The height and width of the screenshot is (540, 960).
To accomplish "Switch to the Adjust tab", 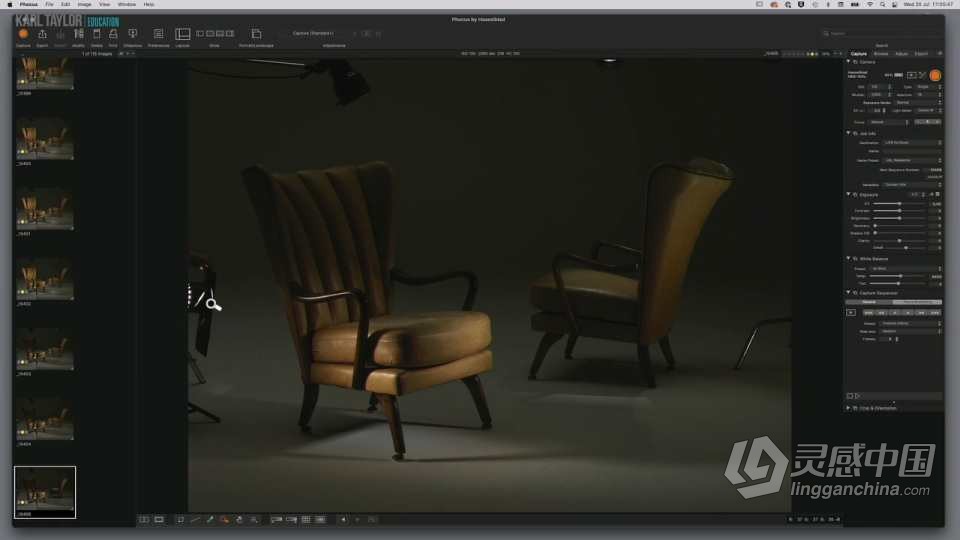I will coord(902,54).
